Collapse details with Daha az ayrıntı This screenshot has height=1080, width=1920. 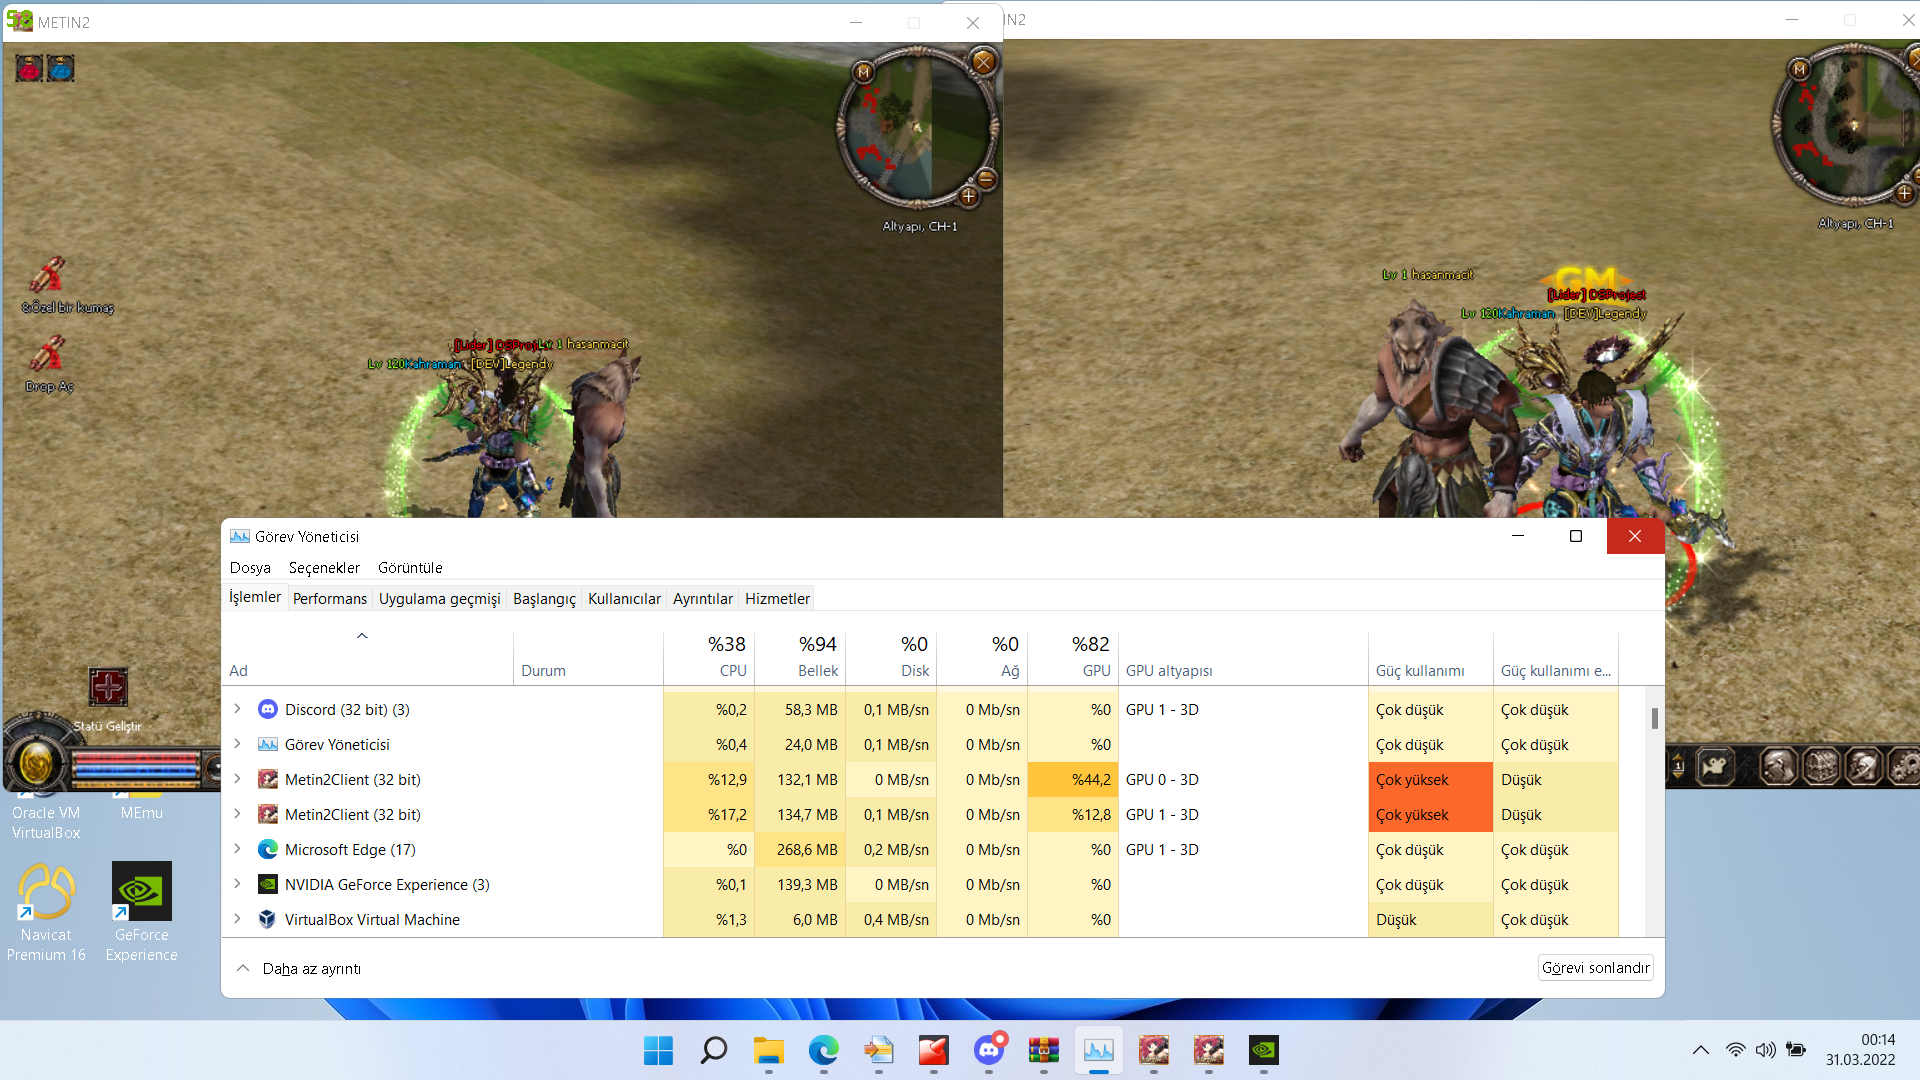(299, 968)
